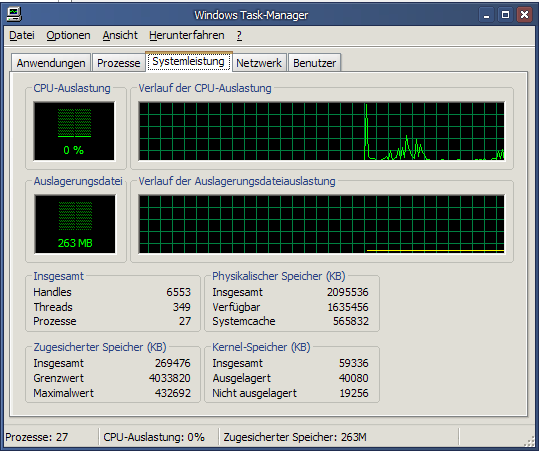Click the status bar CPU-Auslastung: 0% entry
Viewport: 539px width, 451px height.
[x=154, y=437]
